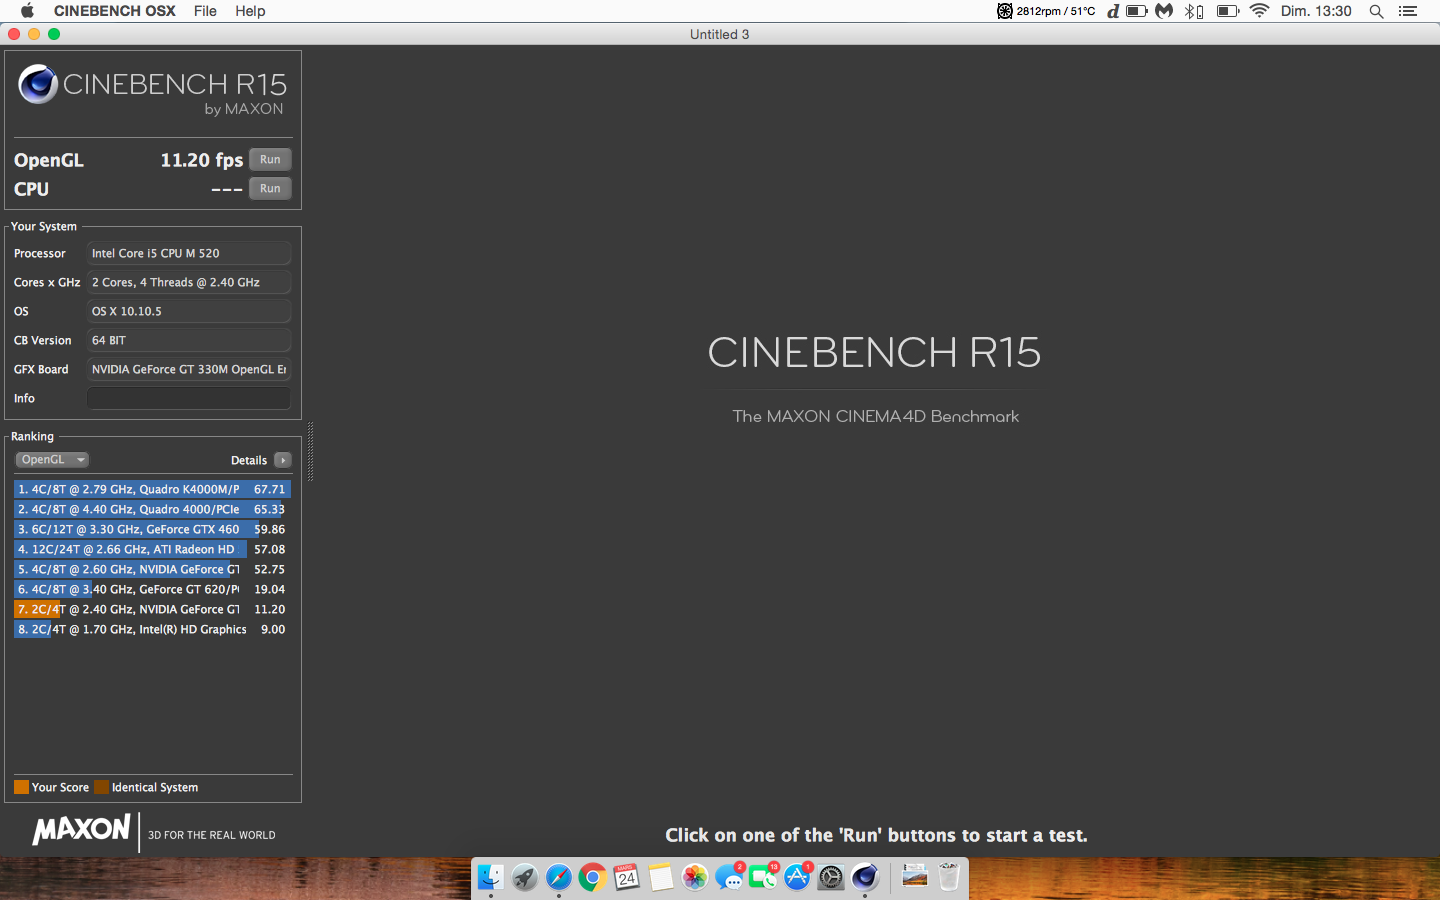Open Calendar from the dock
Image resolution: width=1440 pixels, height=900 pixels.
coord(626,878)
